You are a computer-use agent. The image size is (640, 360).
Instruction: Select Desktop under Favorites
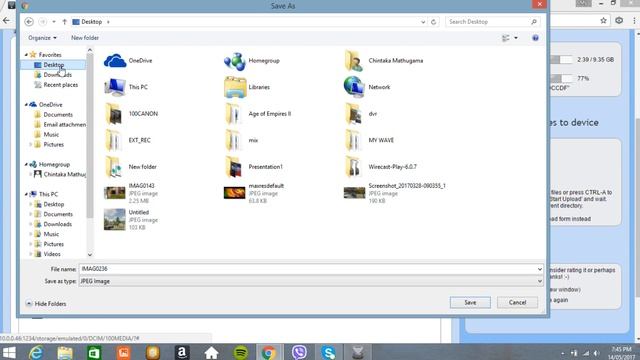pyautogui.click(x=53, y=65)
